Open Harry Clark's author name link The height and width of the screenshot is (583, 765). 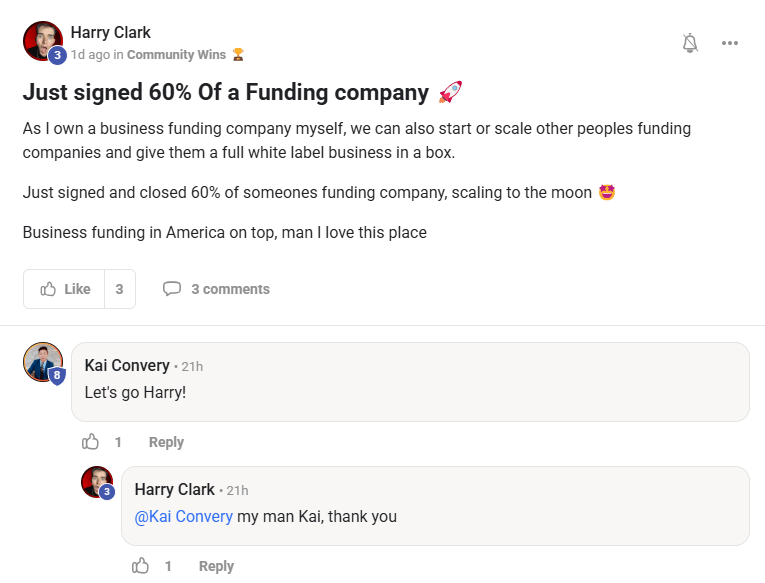(x=110, y=32)
